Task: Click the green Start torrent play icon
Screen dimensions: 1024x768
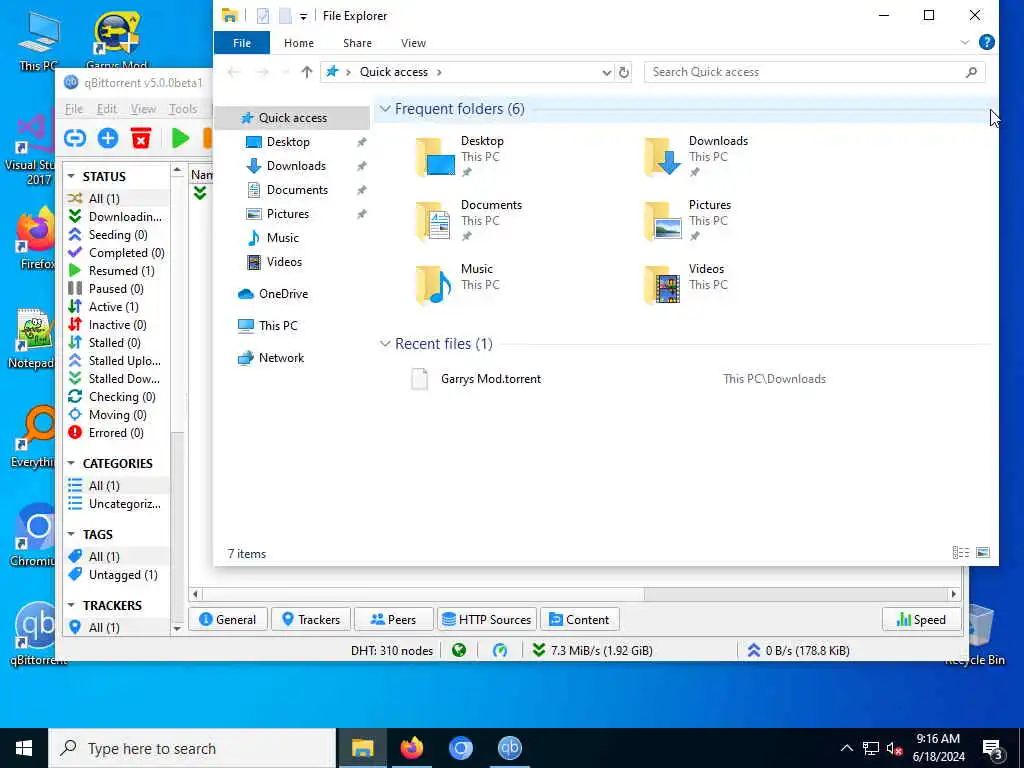Action: 180,138
